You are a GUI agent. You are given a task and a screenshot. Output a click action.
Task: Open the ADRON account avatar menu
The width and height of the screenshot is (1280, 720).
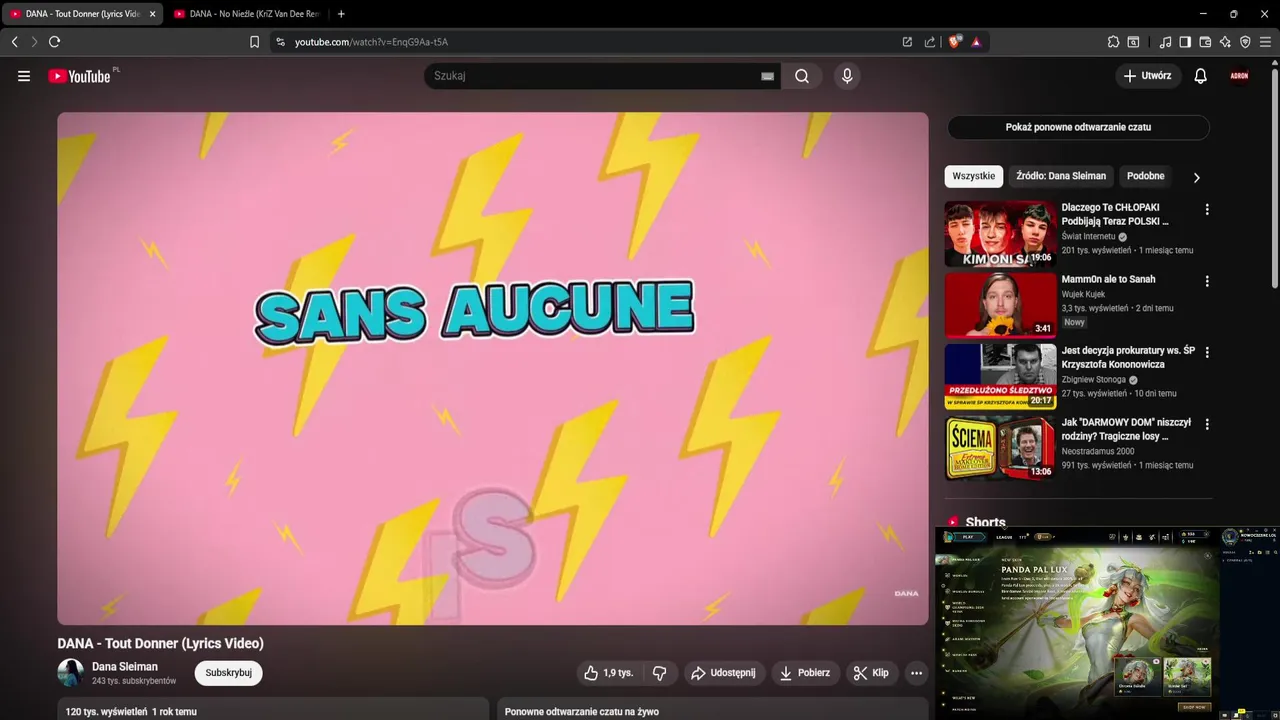click(x=1240, y=76)
